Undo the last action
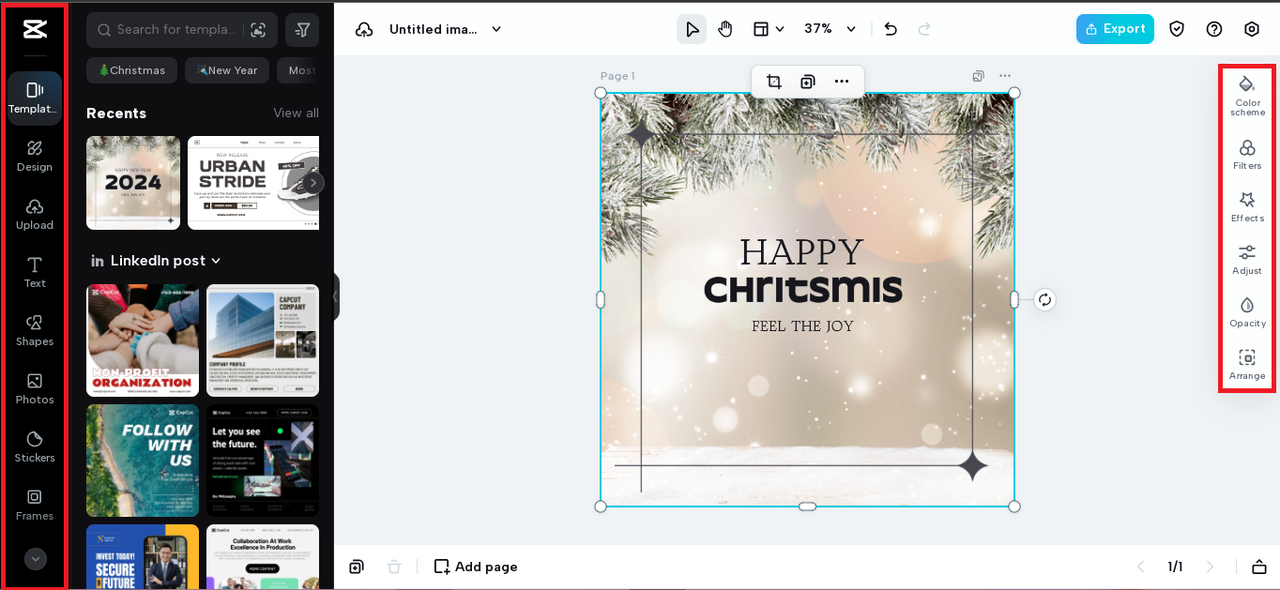 (x=890, y=29)
